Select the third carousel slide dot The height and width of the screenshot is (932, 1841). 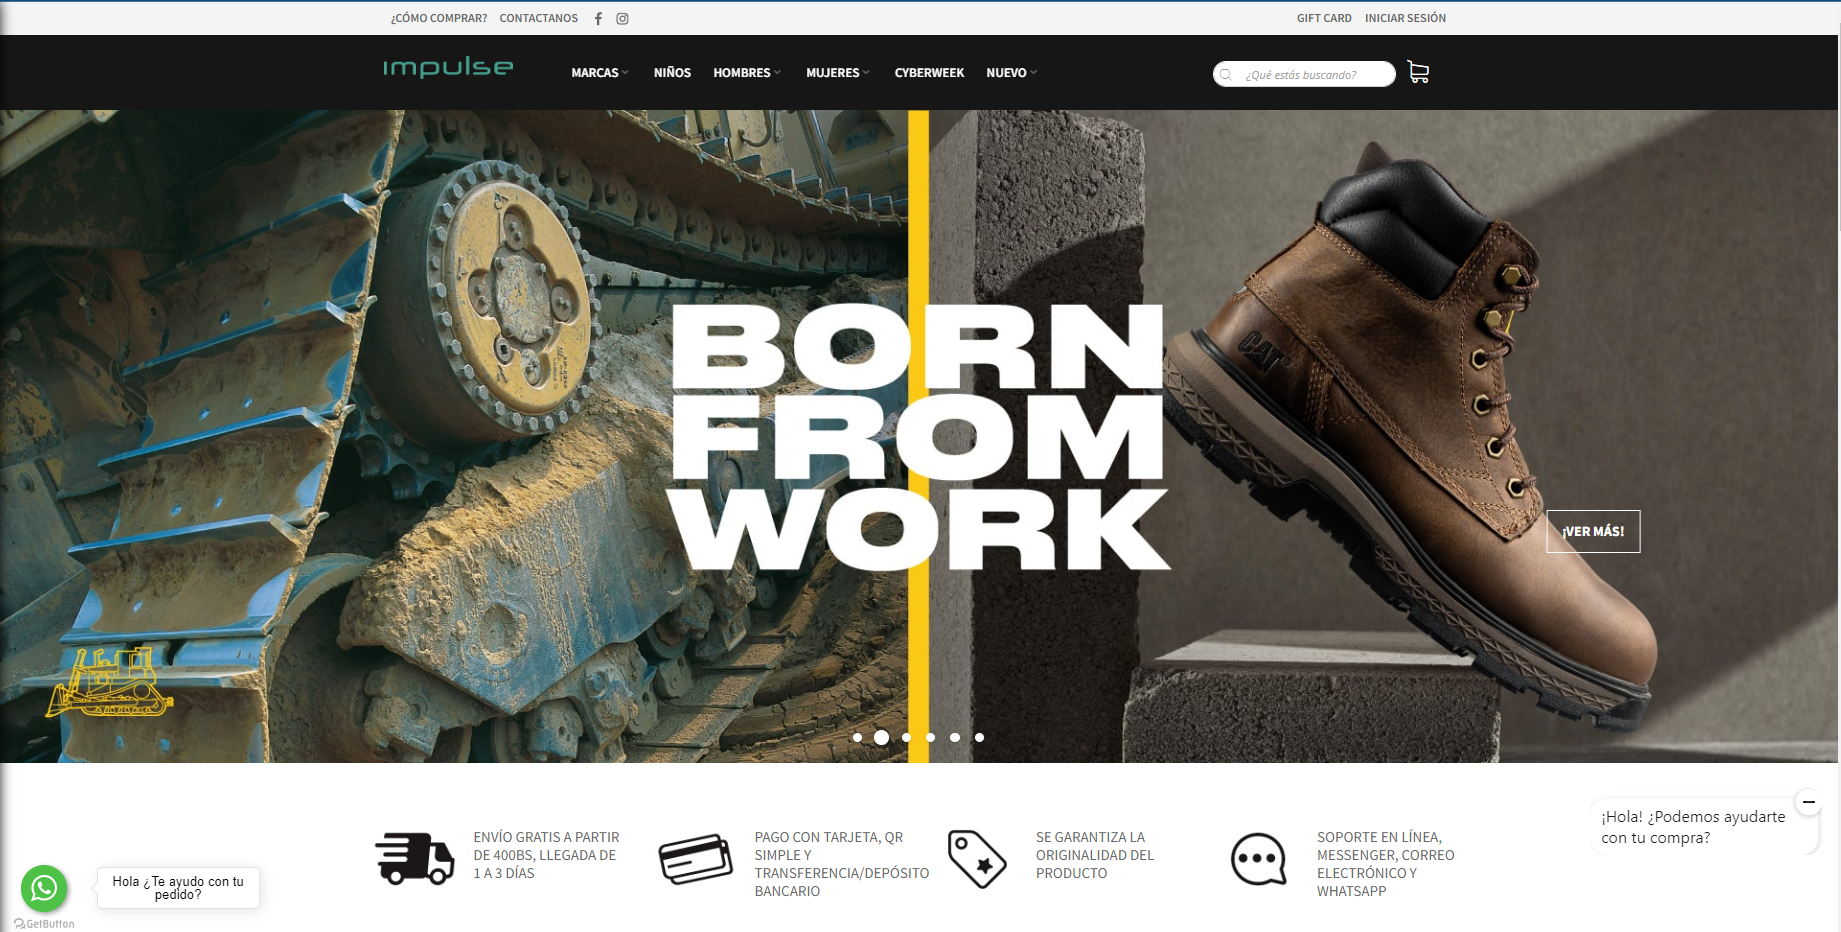pos(906,737)
